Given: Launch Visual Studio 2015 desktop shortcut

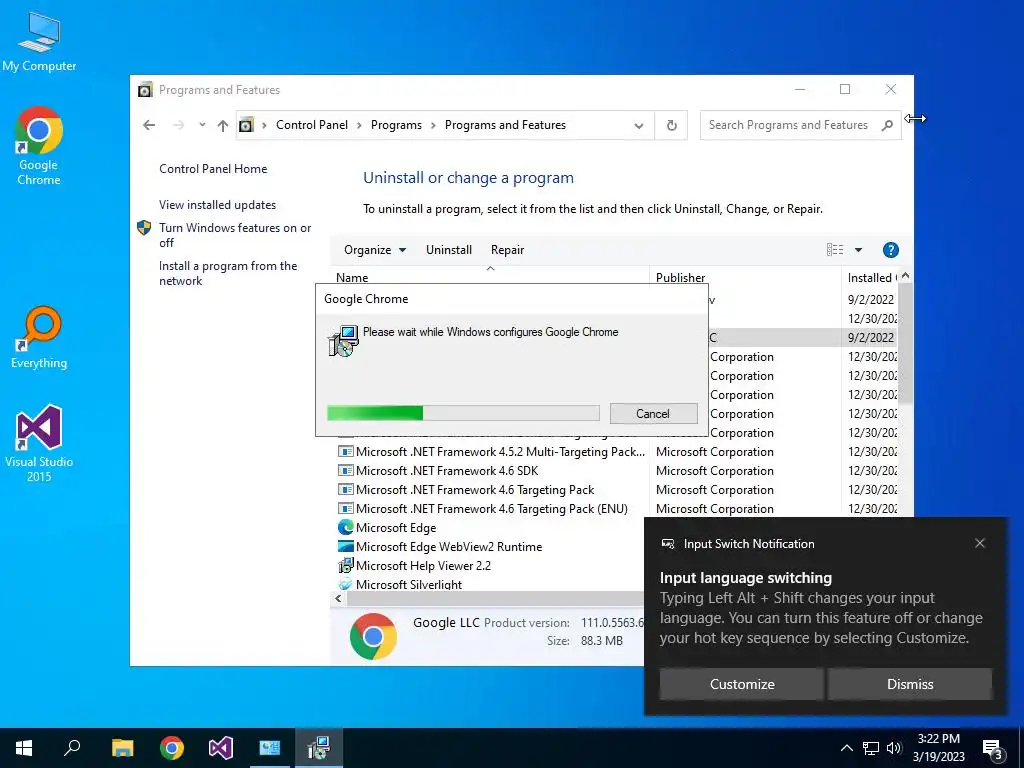Looking at the screenshot, I should [x=39, y=444].
